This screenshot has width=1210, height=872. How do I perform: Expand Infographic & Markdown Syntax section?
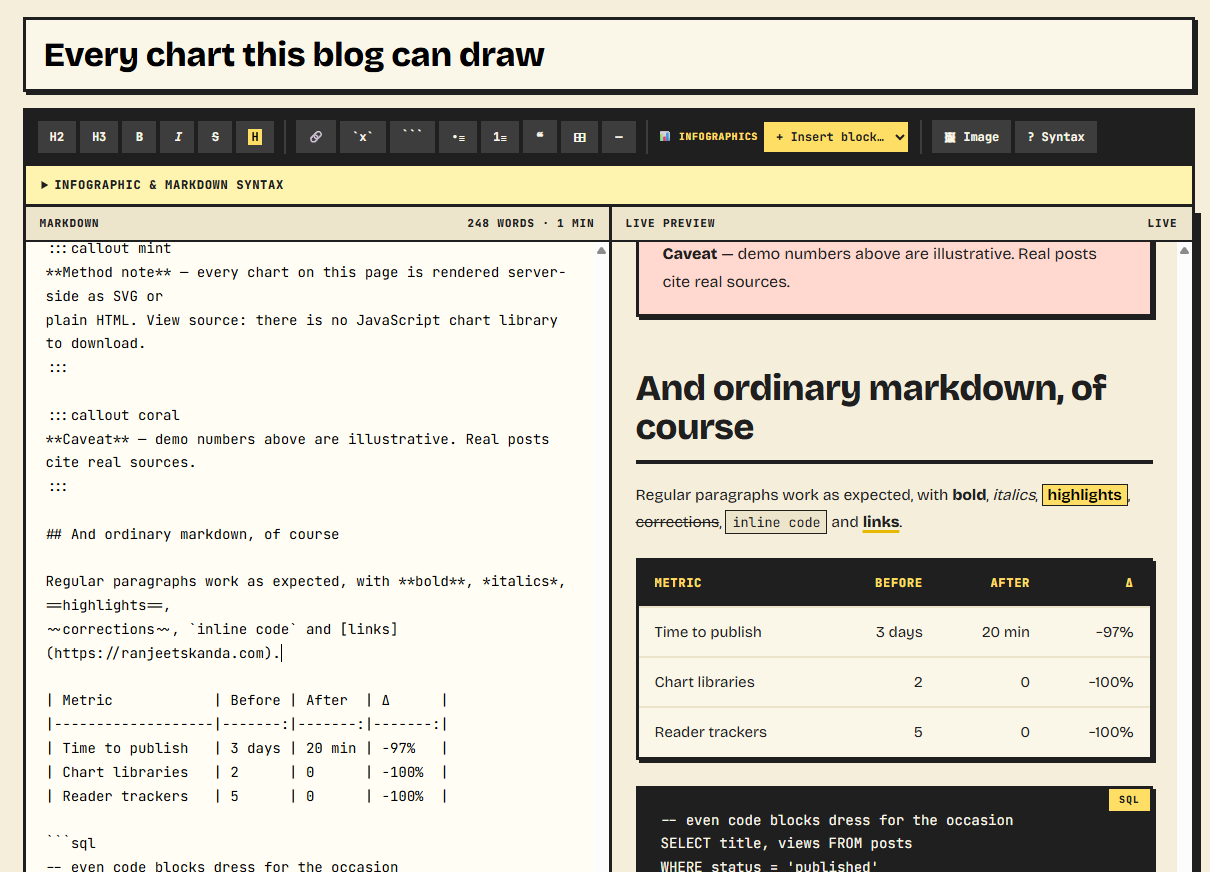(609, 185)
